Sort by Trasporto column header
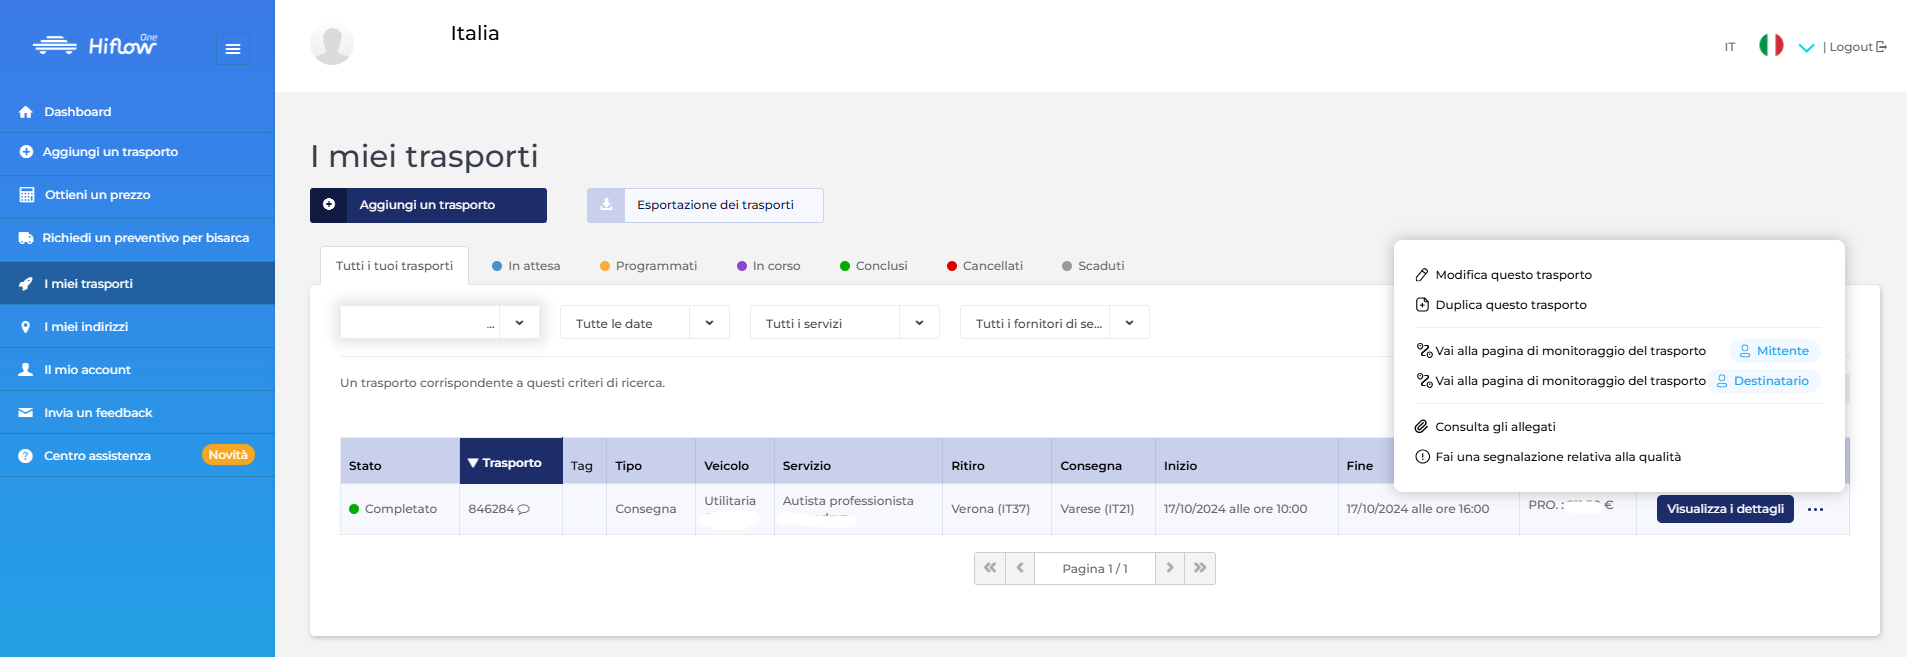The width and height of the screenshot is (1907, 657). (x=511, y=462)
